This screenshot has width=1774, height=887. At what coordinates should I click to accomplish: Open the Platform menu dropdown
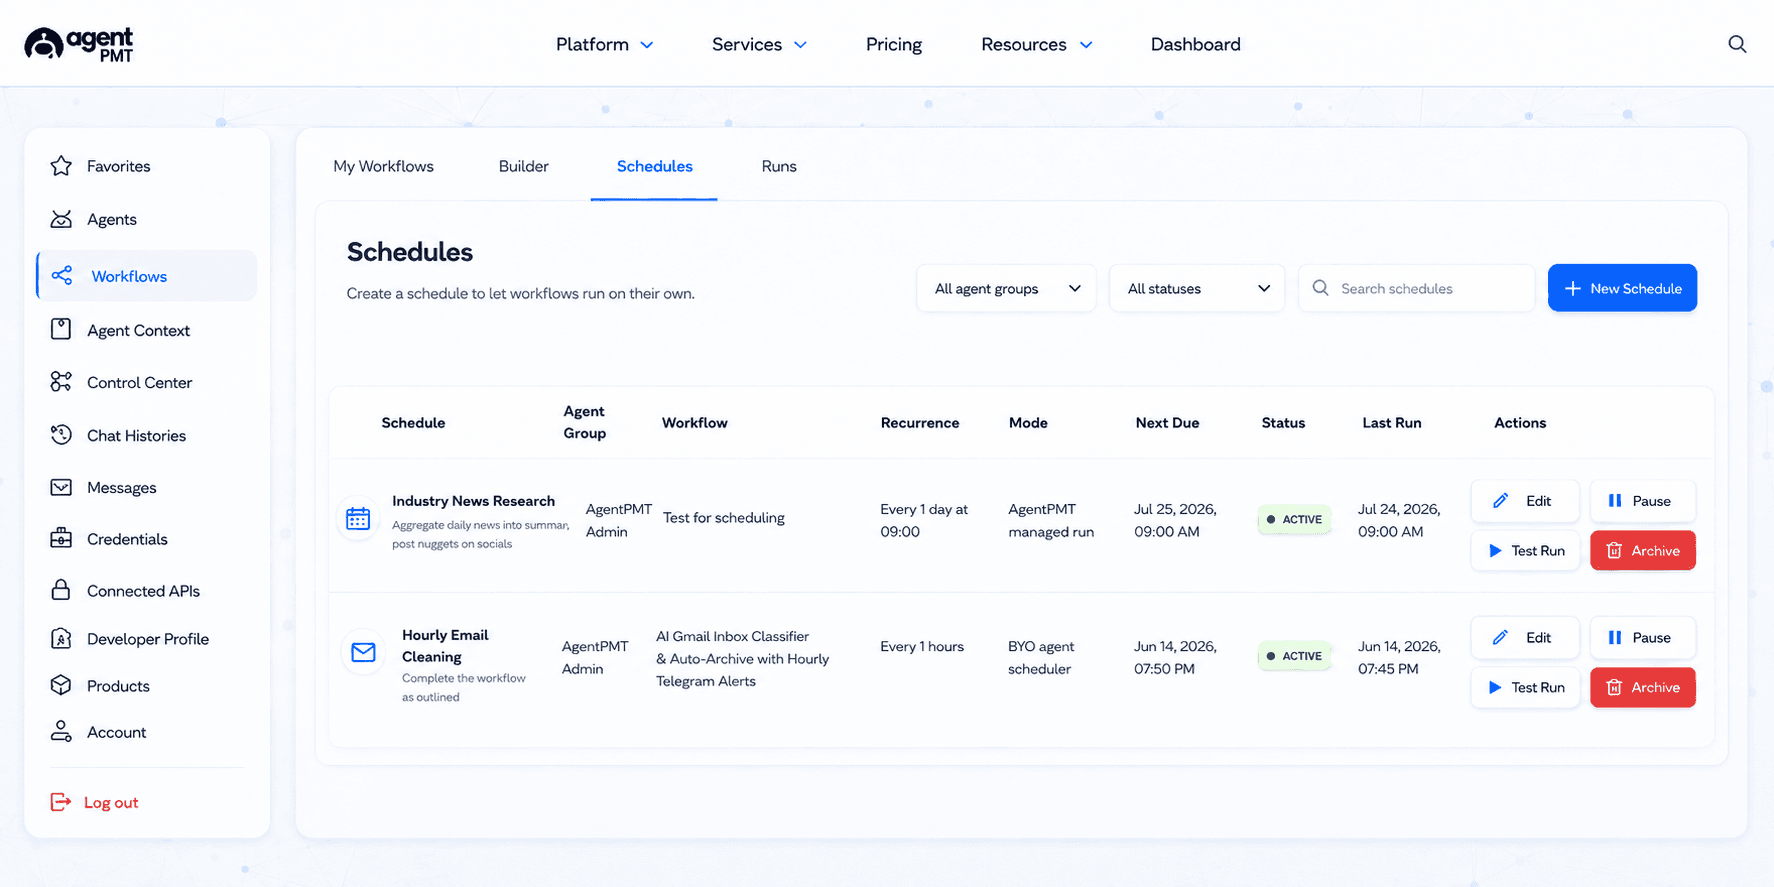604,44
